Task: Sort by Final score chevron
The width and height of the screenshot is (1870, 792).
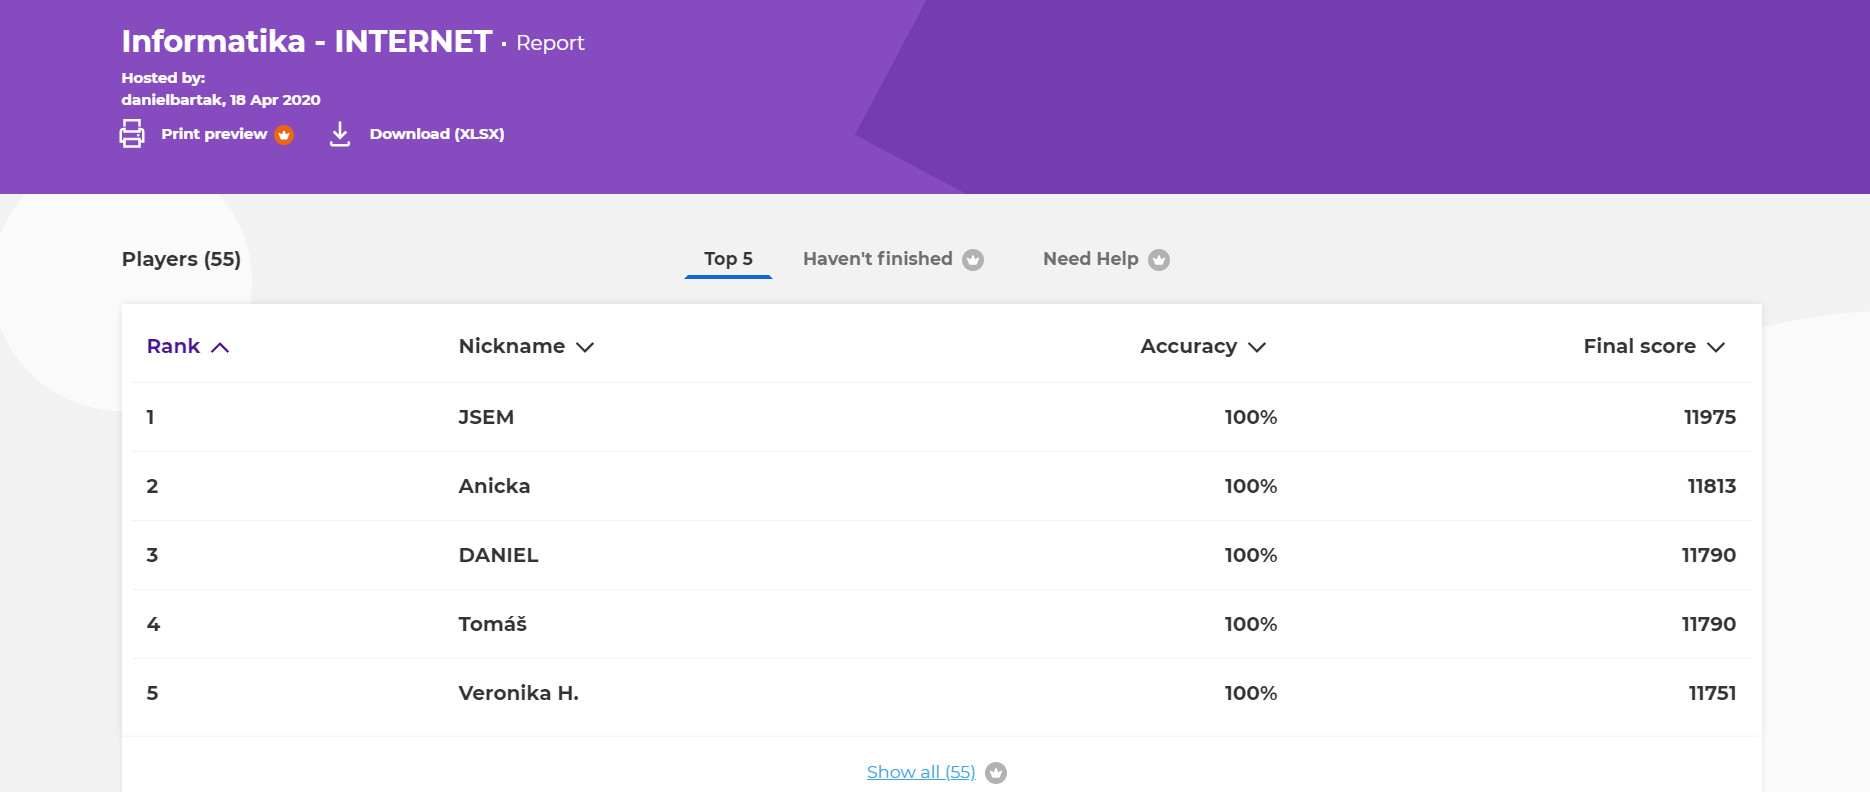Action: (x=1716, y=347)
